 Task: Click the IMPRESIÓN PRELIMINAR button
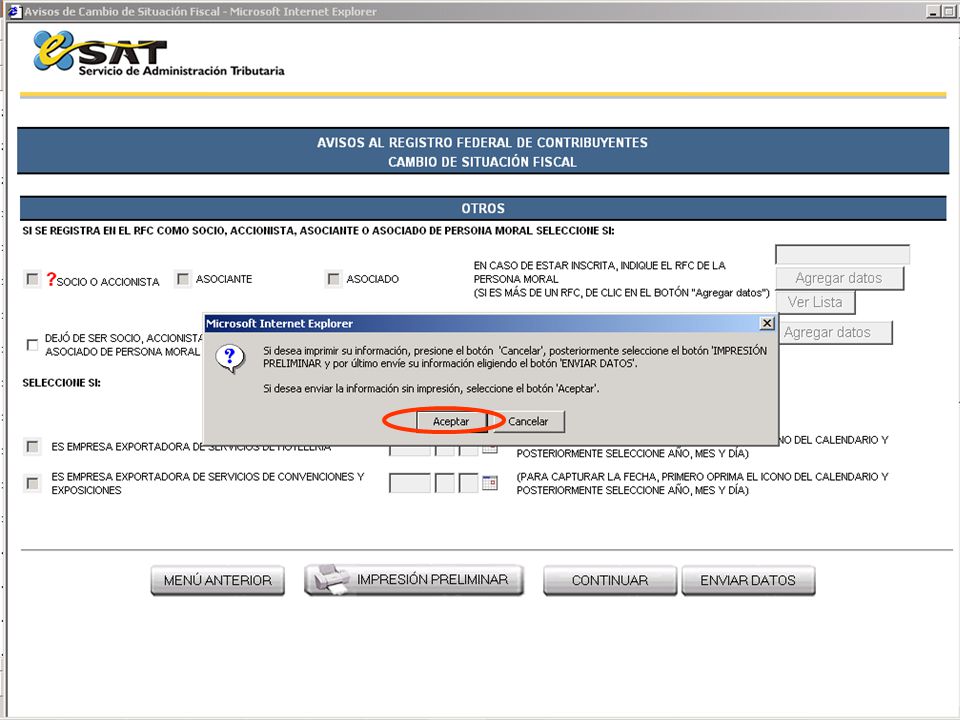click(x=414, y=579)
